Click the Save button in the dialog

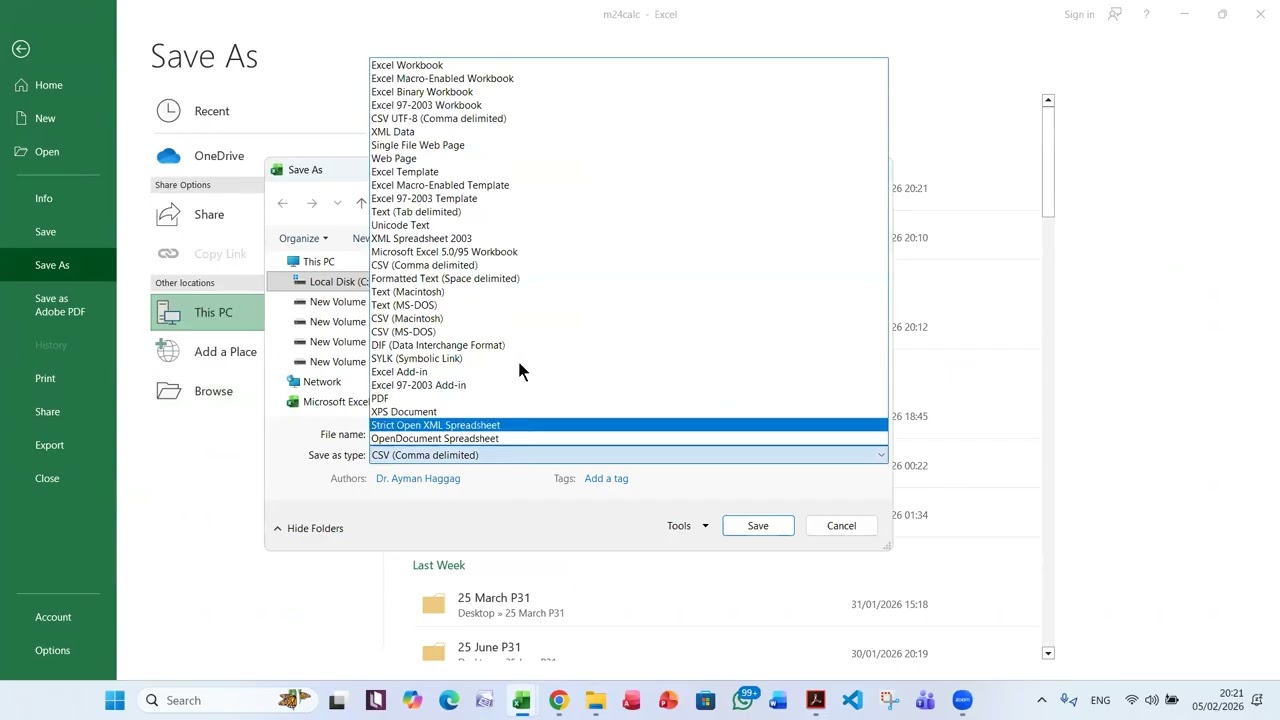[758, 526]
